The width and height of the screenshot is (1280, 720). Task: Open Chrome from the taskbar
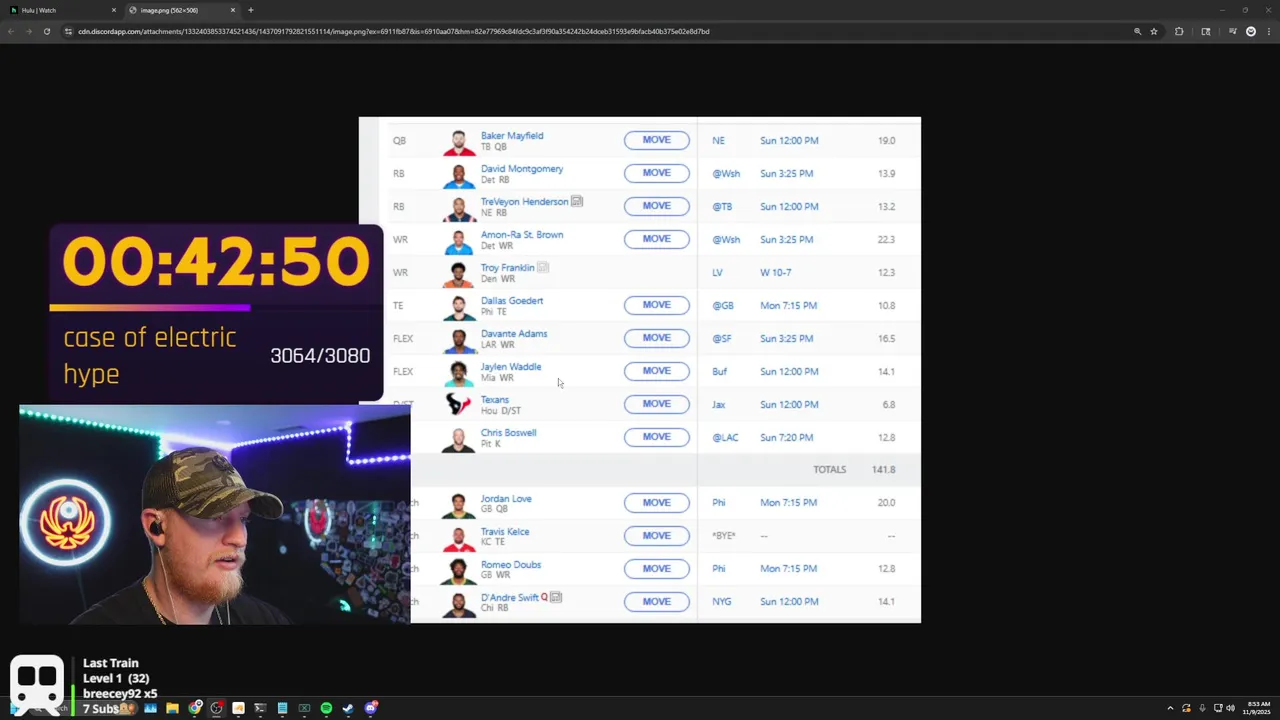tap(195, 708)
